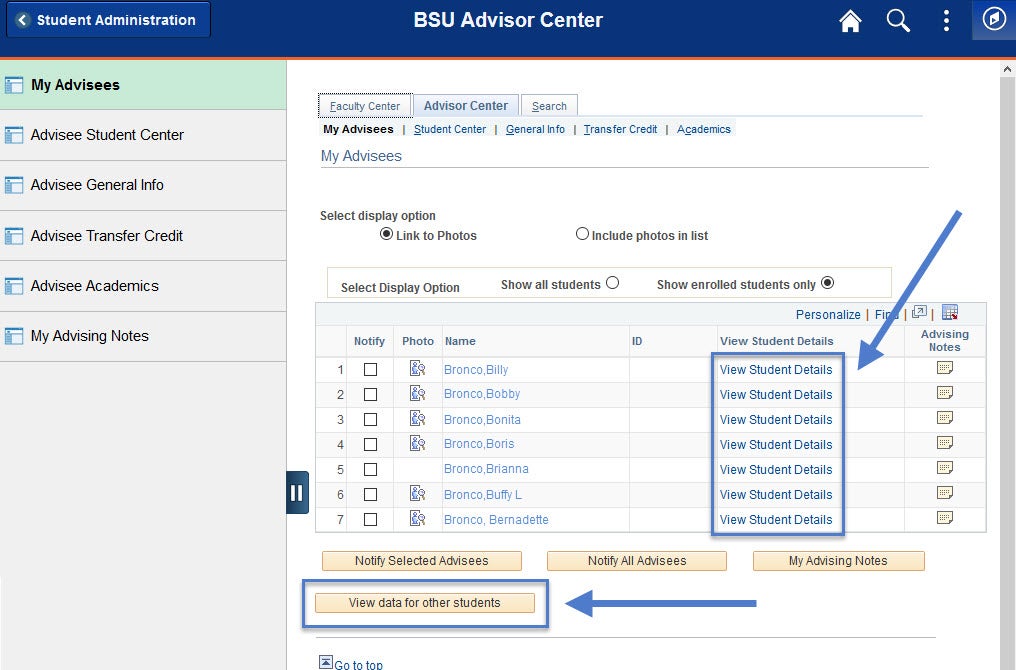Click the download to spreadsheet grid icon
The image size is (1016, 670).
coord(949,312)
